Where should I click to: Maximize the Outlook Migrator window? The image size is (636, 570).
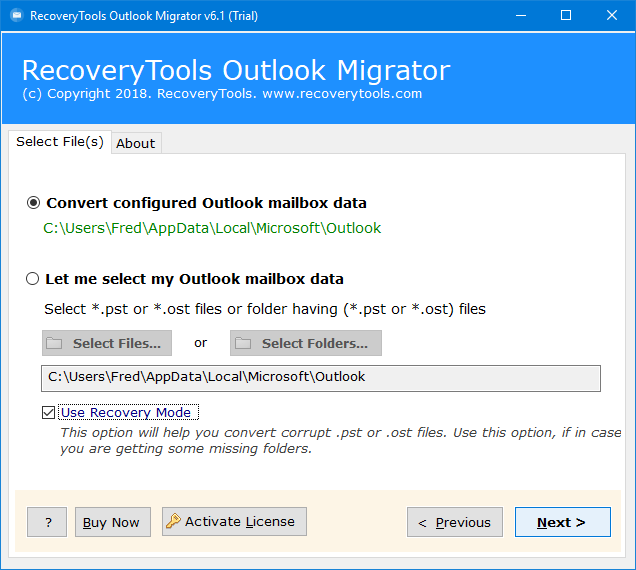566,15
